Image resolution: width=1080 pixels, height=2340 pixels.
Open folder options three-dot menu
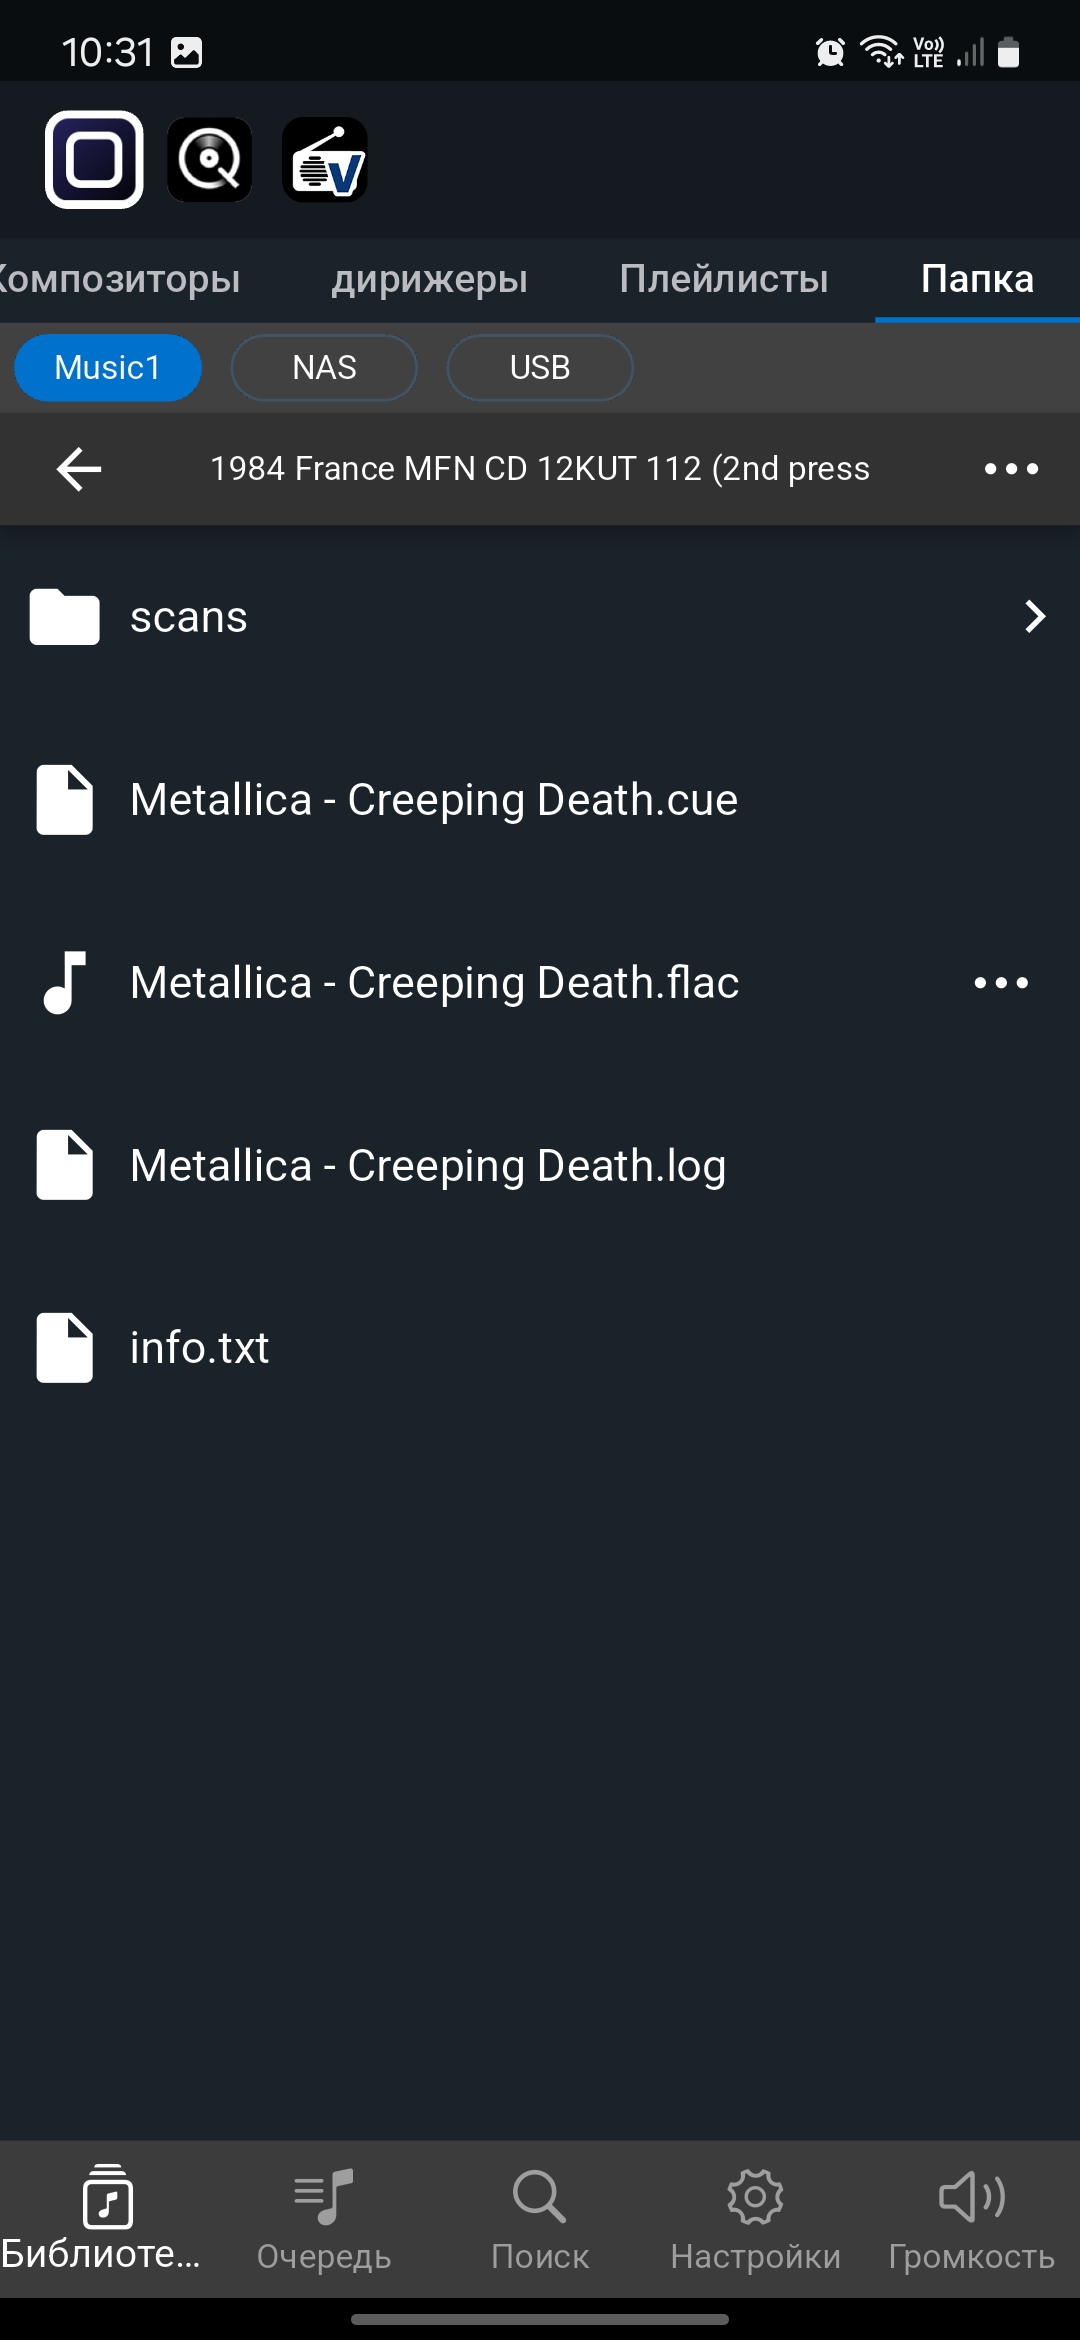pos(1011,469)
